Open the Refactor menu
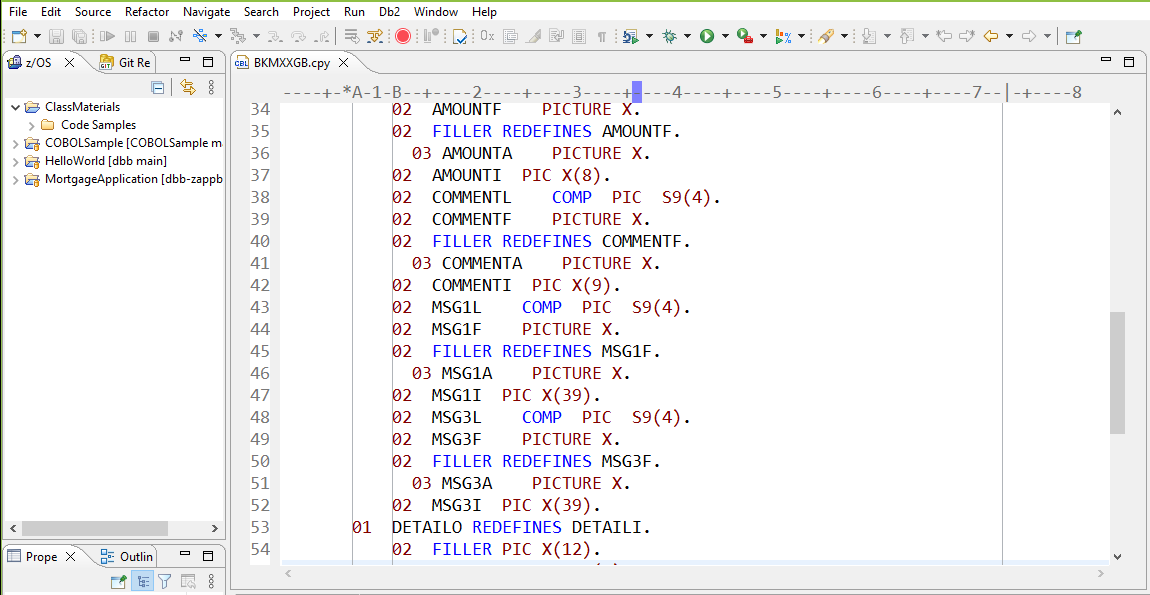This screenshot has width=1150, height=595. pos(147,12)
